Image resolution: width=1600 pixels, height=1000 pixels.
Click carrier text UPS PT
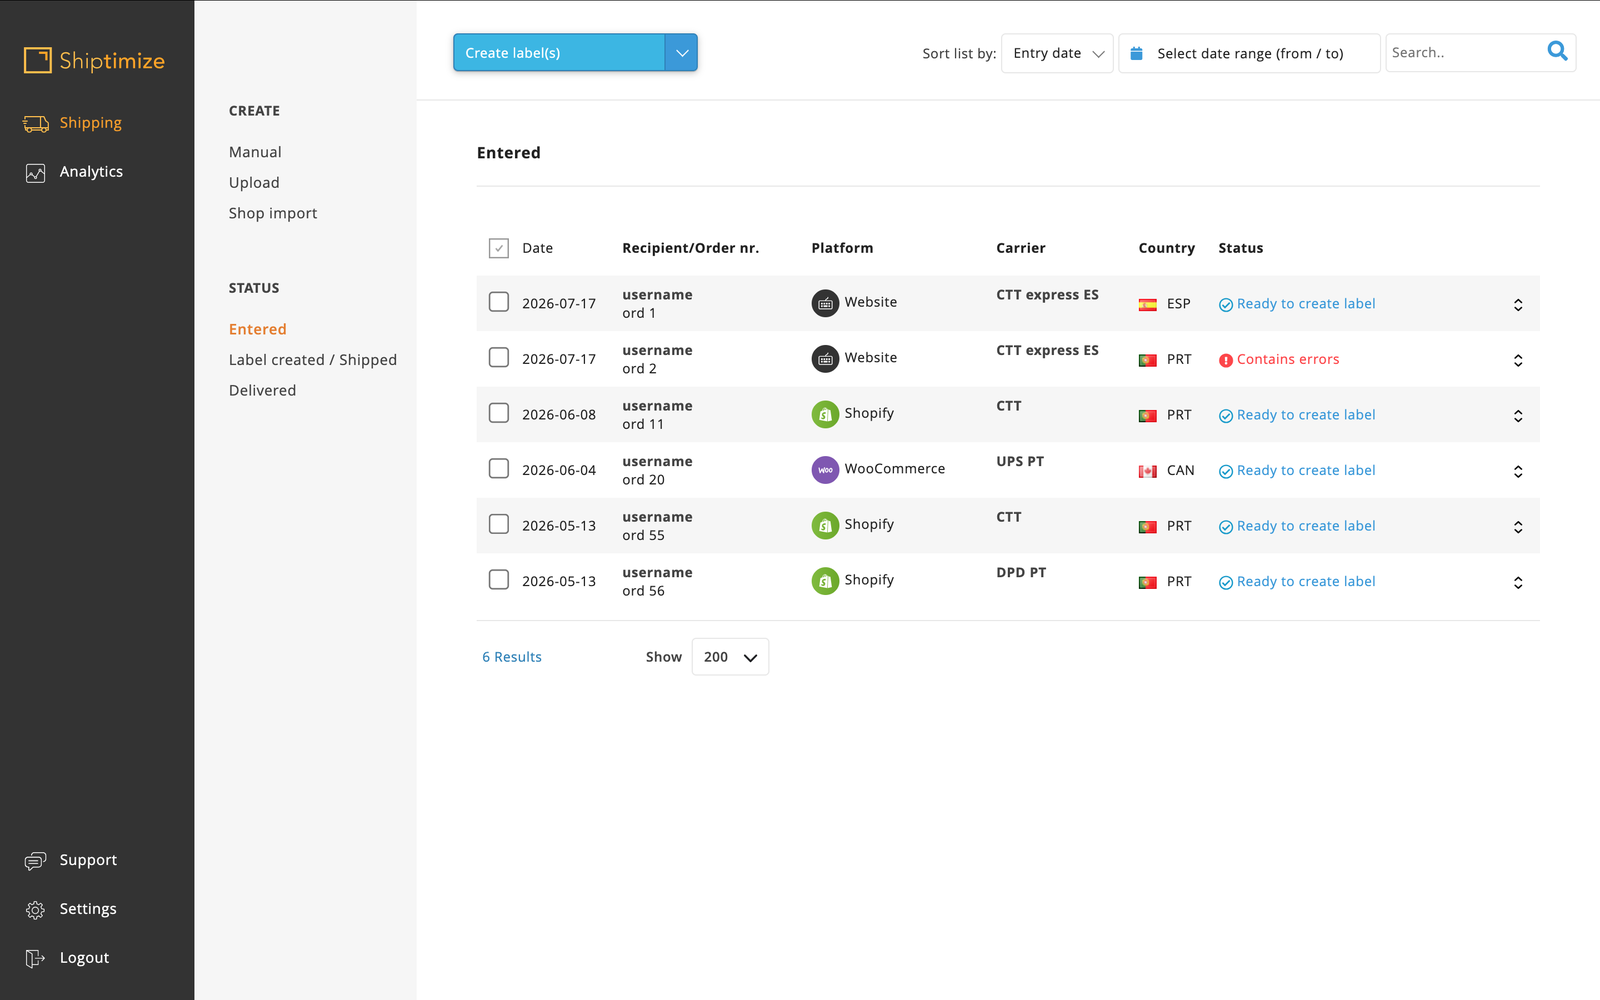click(x=1020, y=461)
